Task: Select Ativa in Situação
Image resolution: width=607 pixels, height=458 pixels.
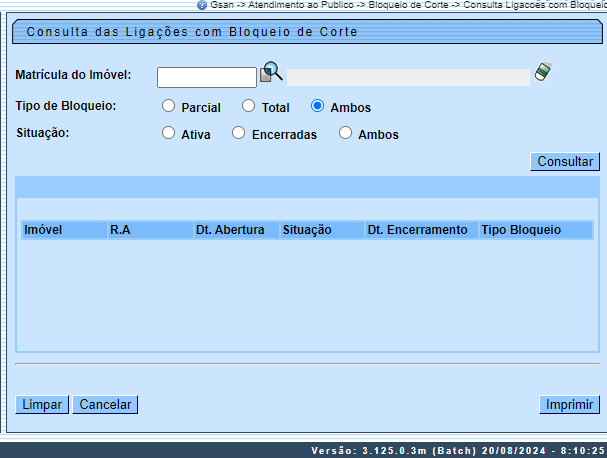Action: pos(168,134)
